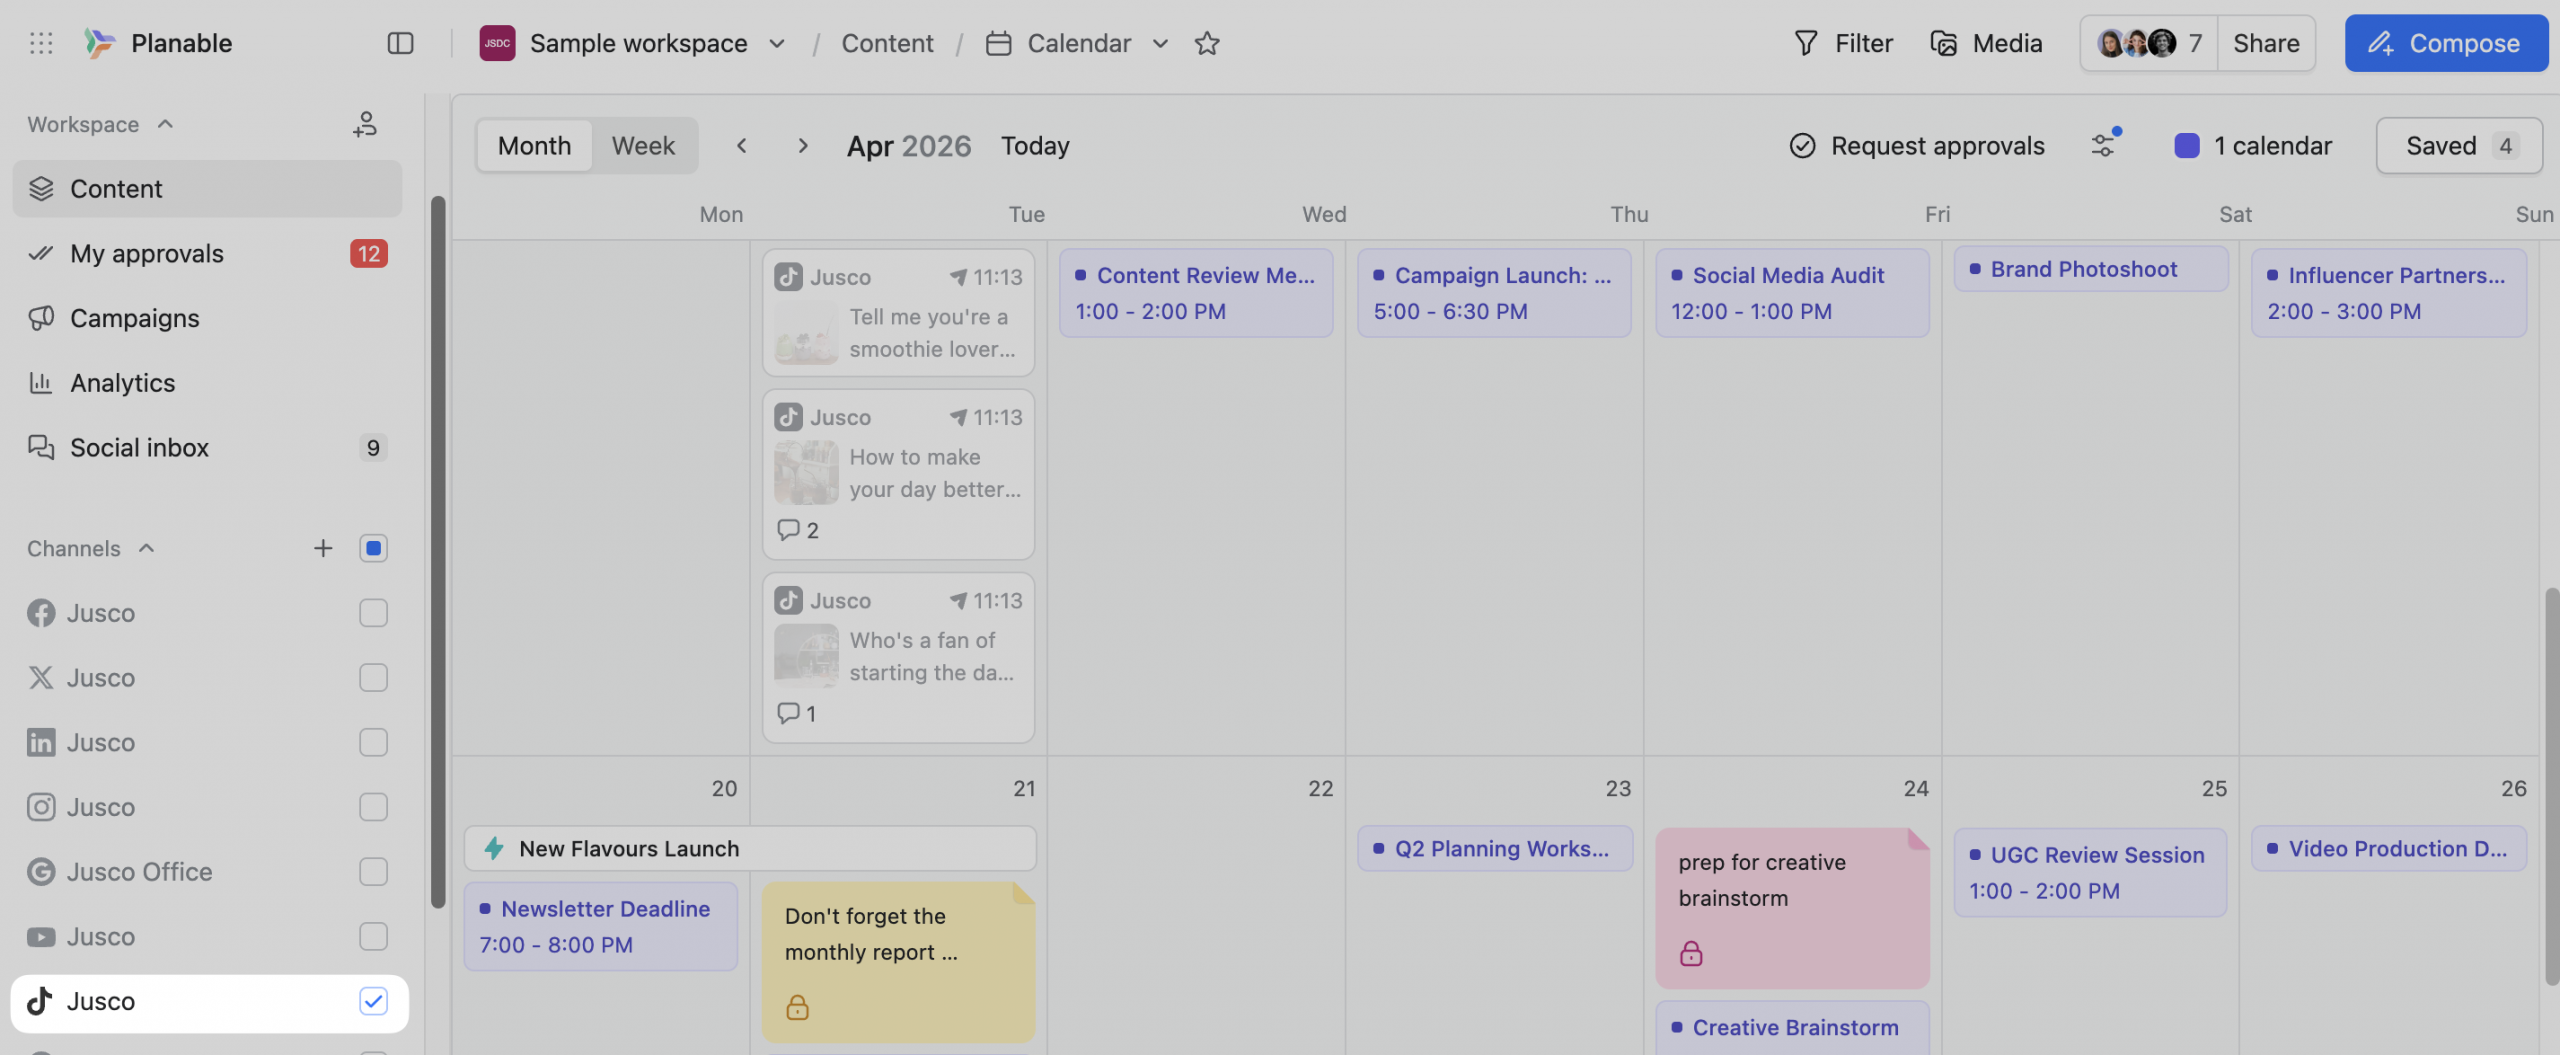Expand the Sample workspace dropdown

point(777,43)
